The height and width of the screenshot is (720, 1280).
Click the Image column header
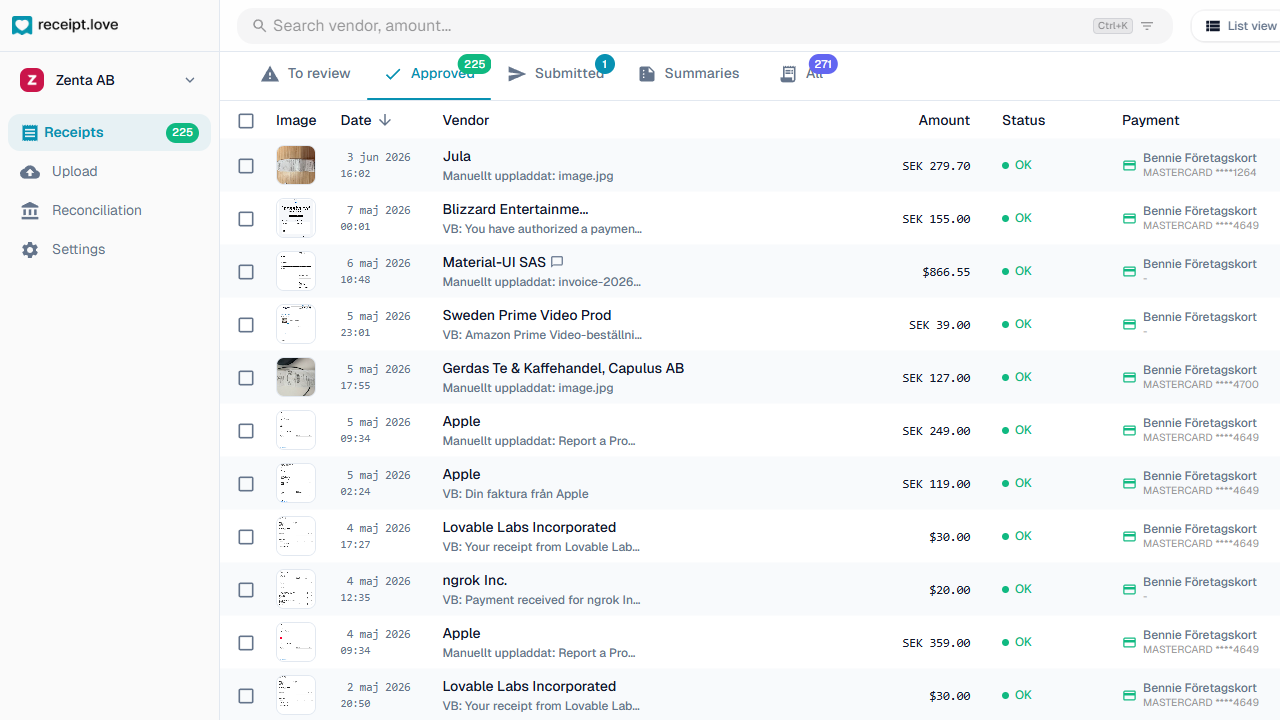(x=296, y=120)
